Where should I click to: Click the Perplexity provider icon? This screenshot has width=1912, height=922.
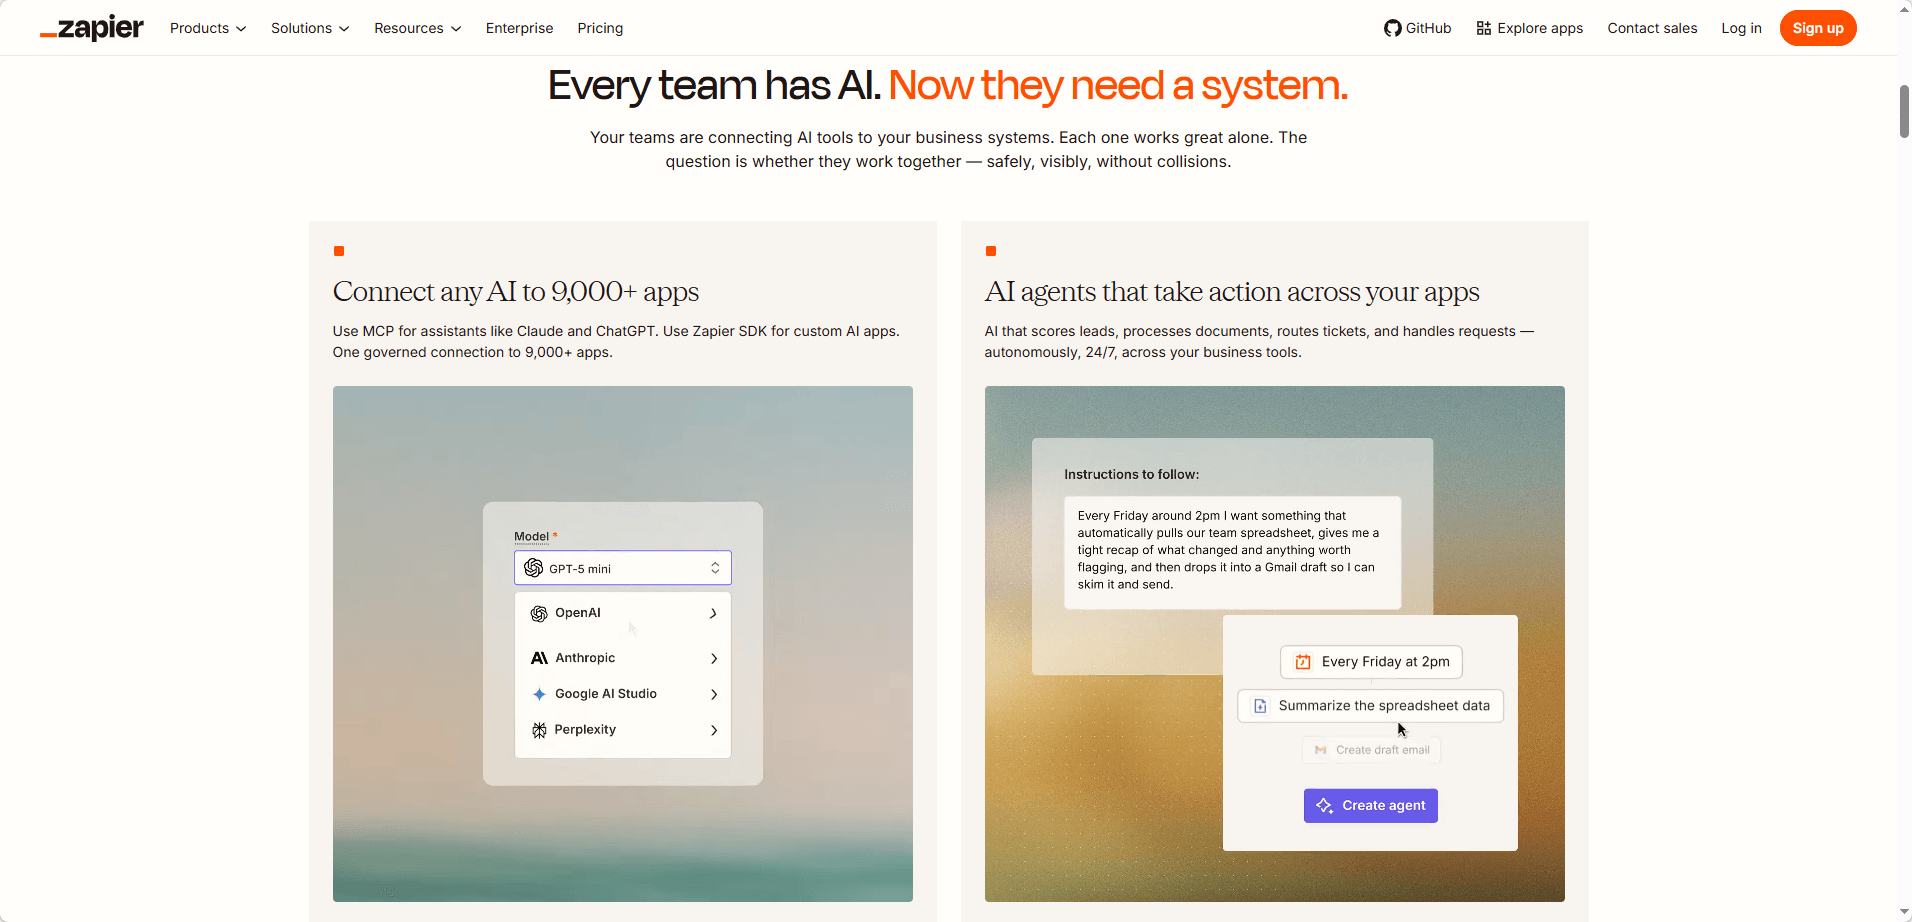pos(539,730)
